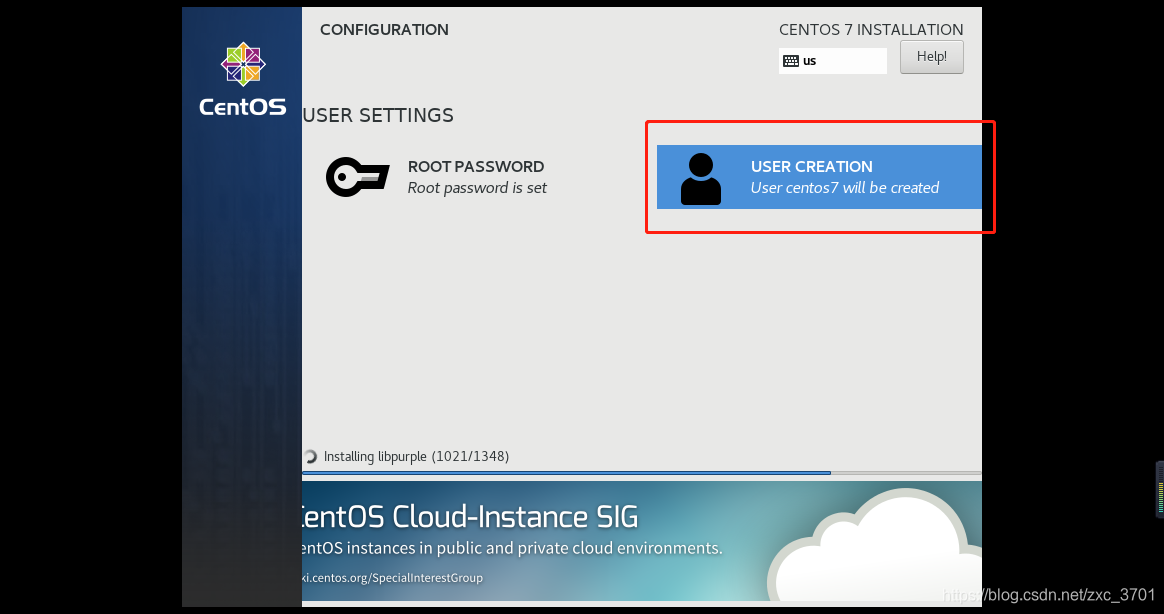Click the cloud environments banner tagline

tap(511, 548)
